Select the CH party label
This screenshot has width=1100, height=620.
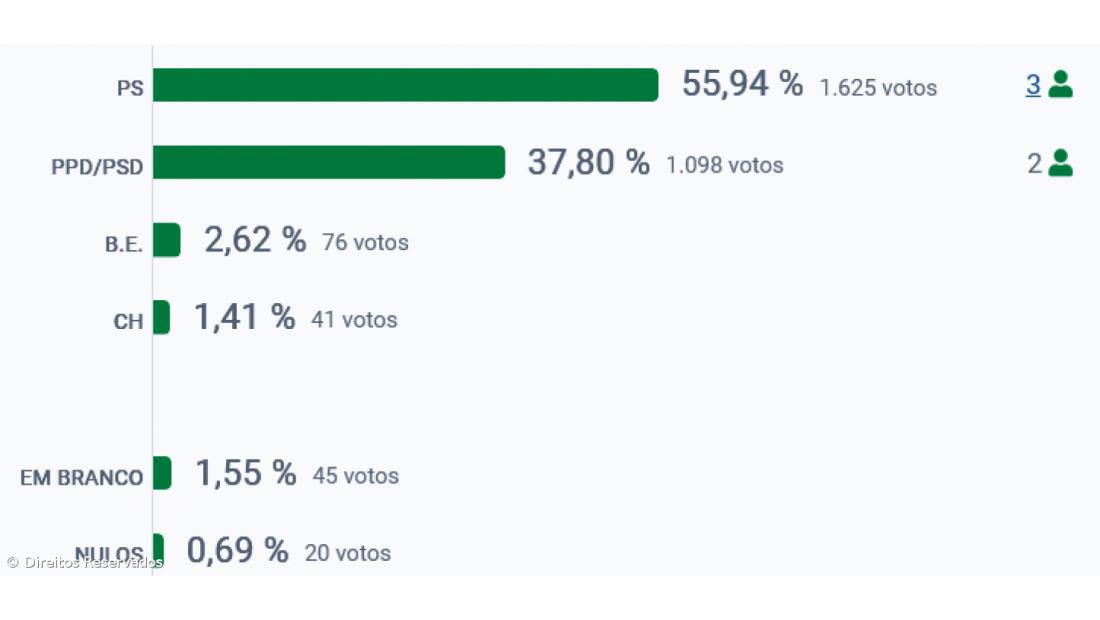coord(128,322)
